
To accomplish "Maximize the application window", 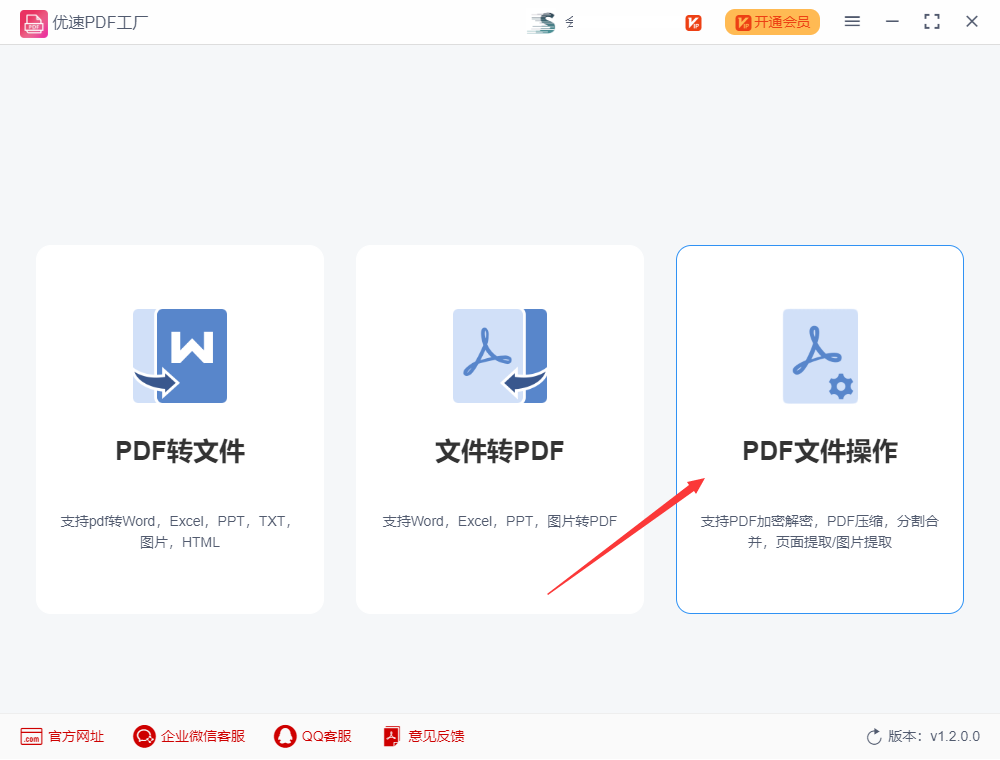I will pos(932,22).
